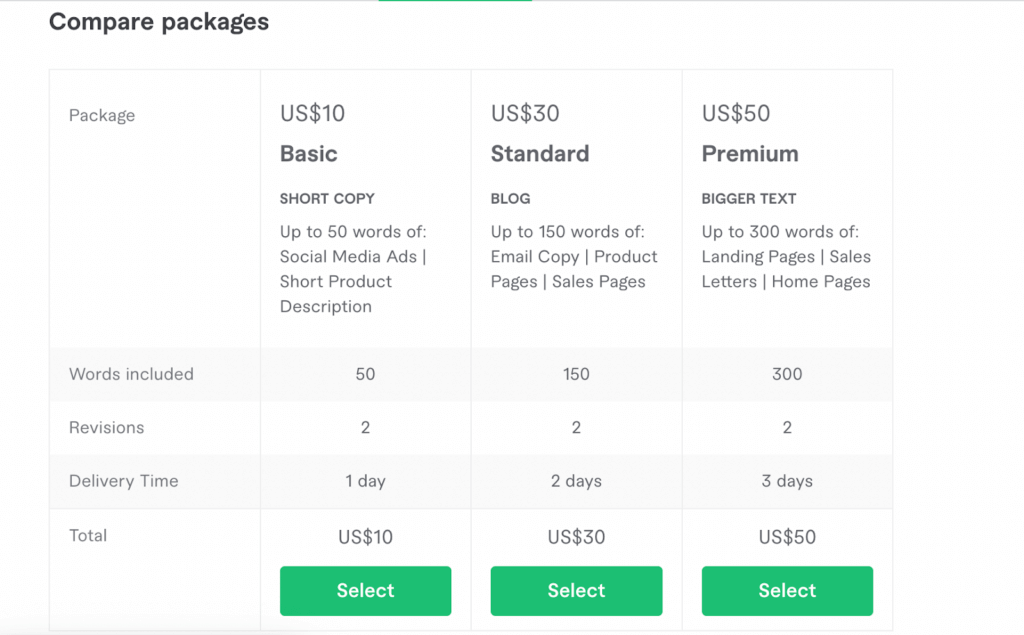Select the Standard package button

coord(576,591)
